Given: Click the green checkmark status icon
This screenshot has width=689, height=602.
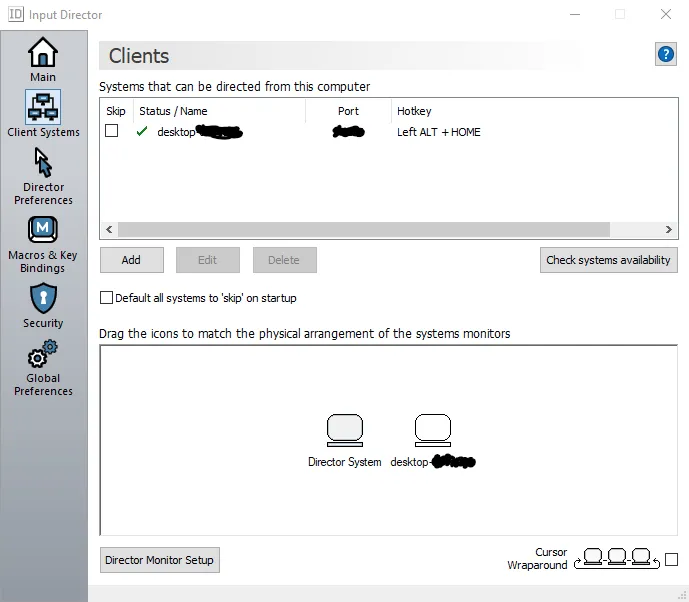Looking at the screenshot, I should click(x=142, y=131).
